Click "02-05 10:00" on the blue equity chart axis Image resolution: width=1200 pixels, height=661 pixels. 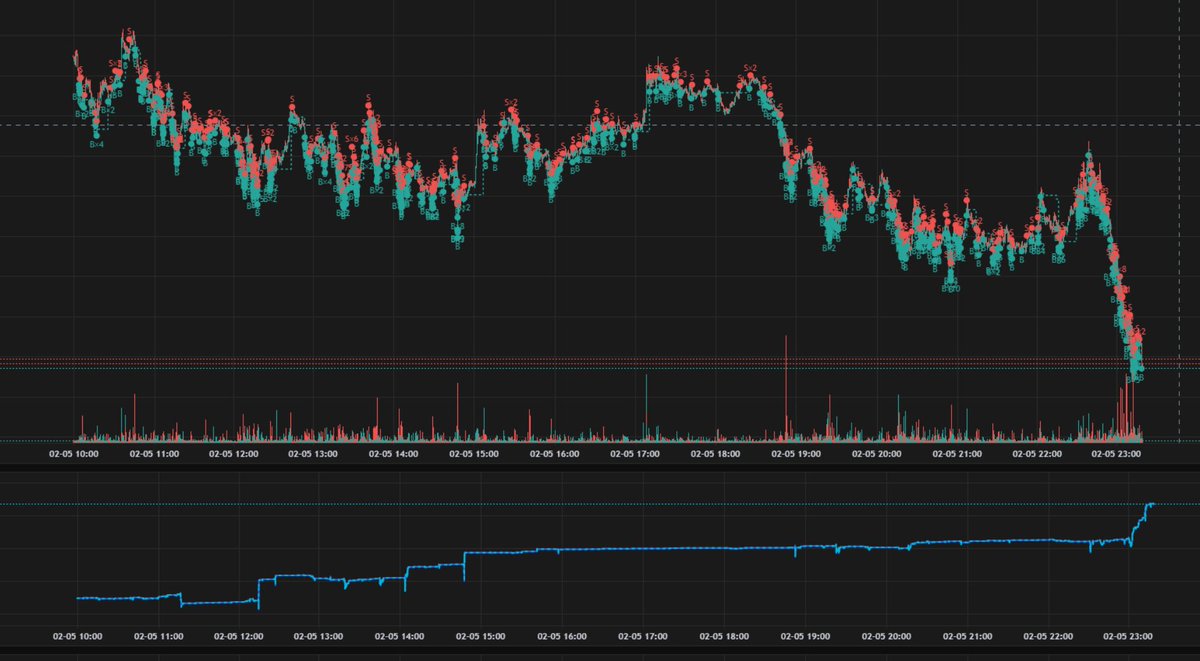(x=76, y=634)
